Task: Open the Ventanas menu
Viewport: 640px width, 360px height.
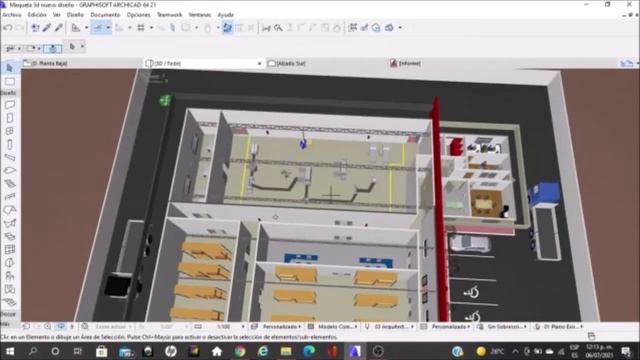Action: point(200,15)
